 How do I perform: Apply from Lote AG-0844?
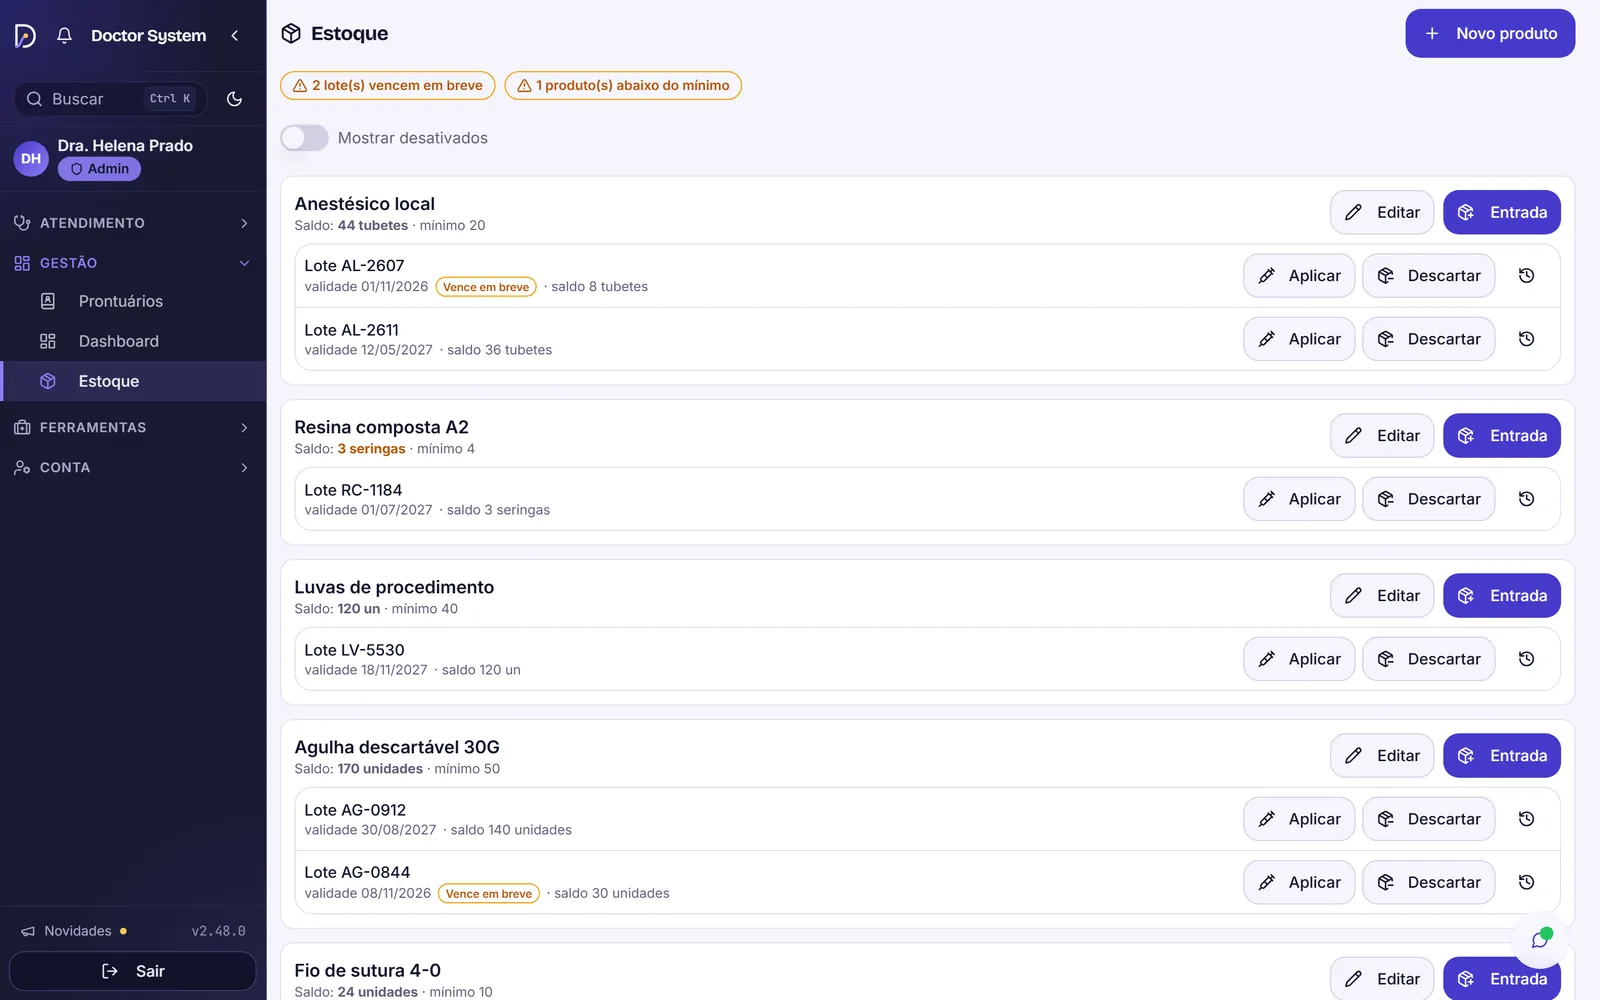click(x=1299, y=882)
